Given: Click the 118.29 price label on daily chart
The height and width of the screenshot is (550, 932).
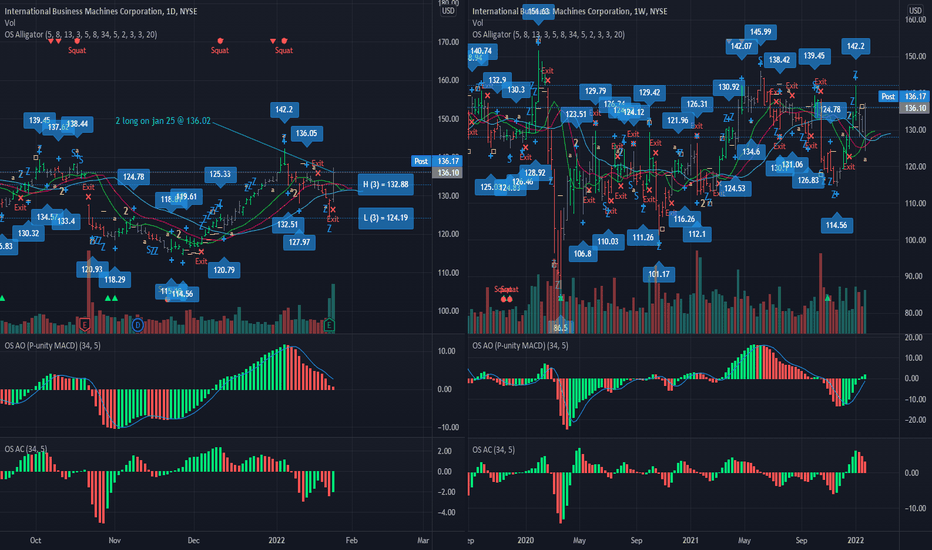Looking at the screenshot, I should (115, 279).
